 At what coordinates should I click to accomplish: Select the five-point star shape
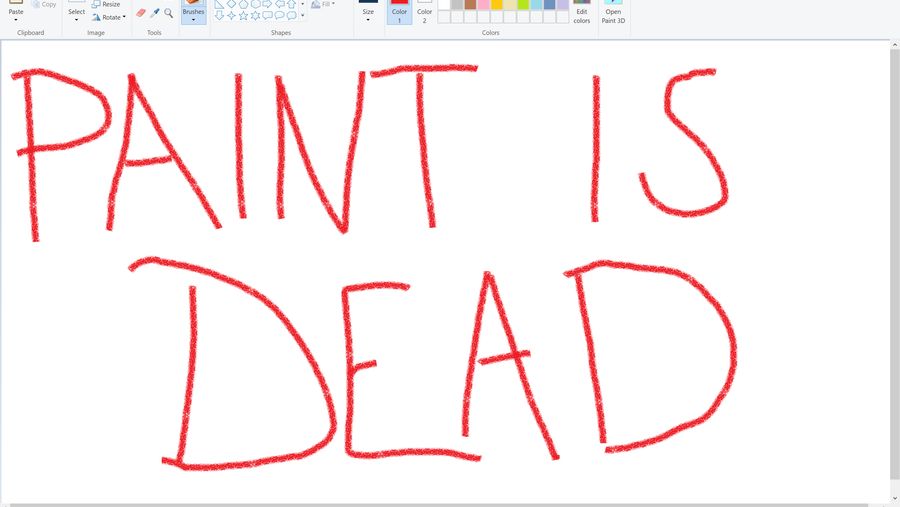243,16
